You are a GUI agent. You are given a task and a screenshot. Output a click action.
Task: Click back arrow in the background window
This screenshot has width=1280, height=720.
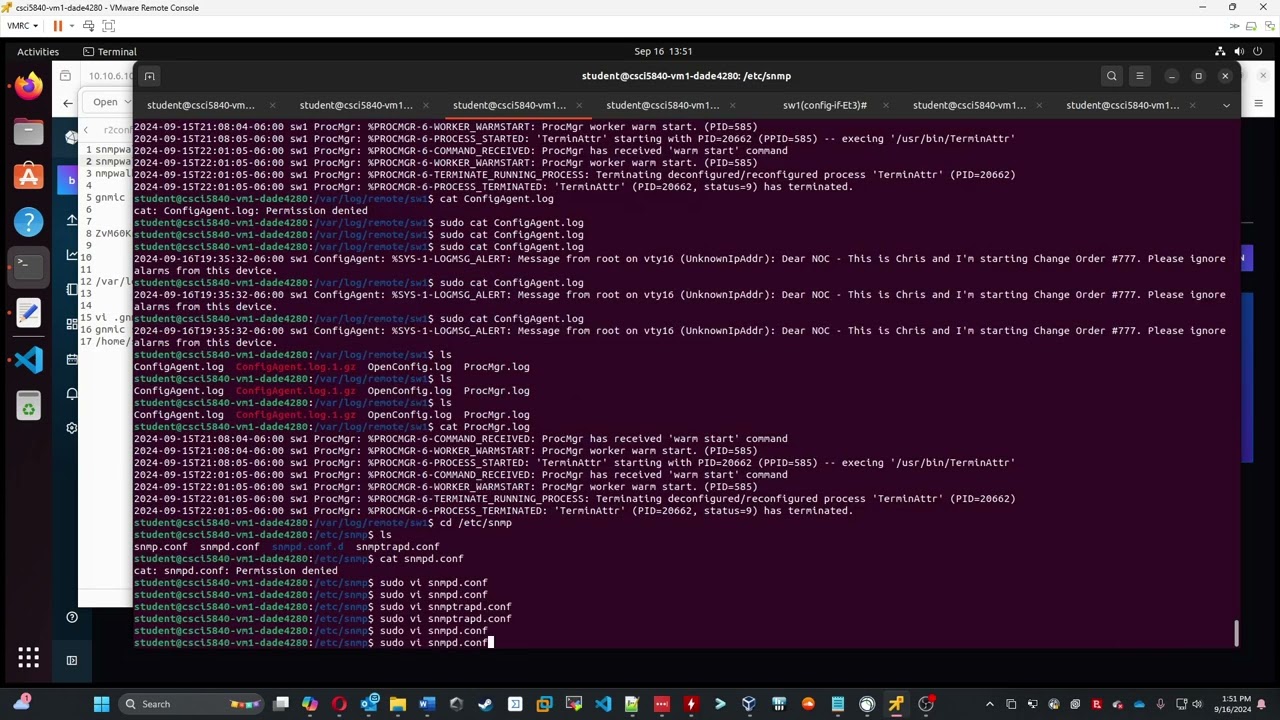pos(68,102)
